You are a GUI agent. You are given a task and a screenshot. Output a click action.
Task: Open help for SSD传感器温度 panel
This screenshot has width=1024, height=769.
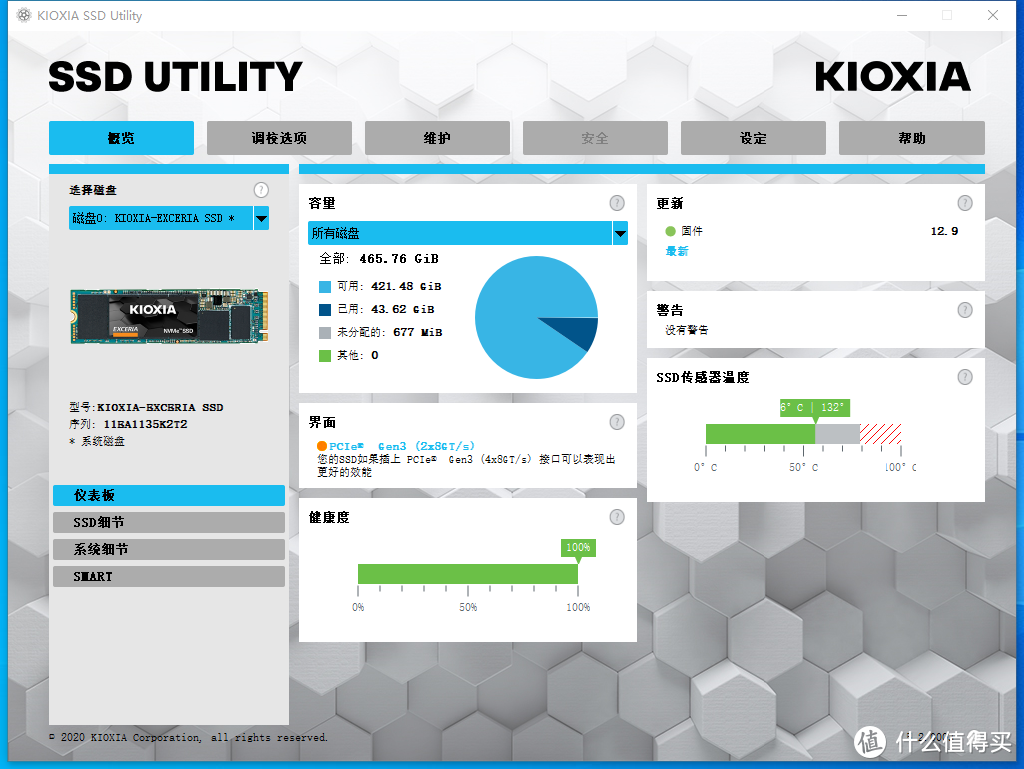click(965, 377)
